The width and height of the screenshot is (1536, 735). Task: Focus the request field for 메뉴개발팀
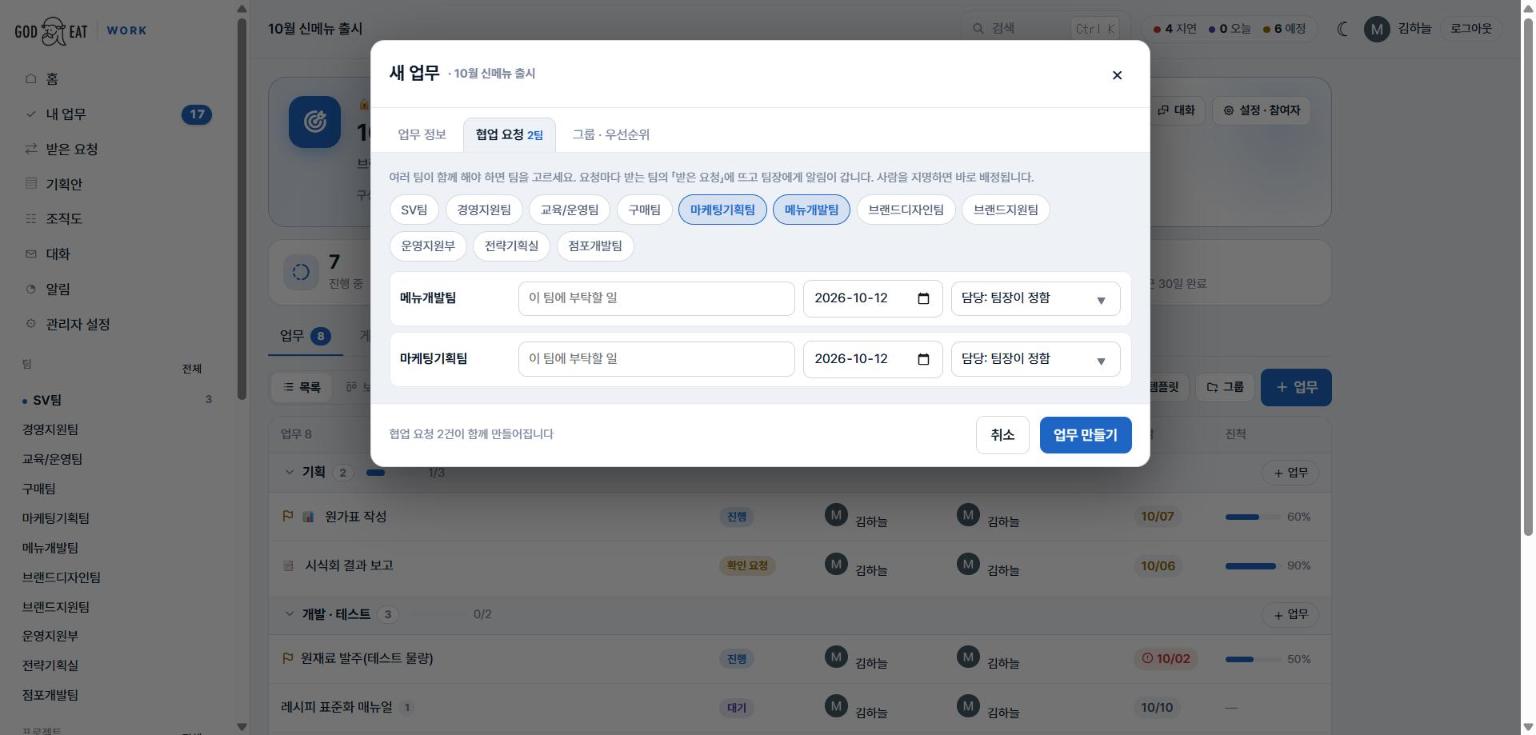coord(656,299)
